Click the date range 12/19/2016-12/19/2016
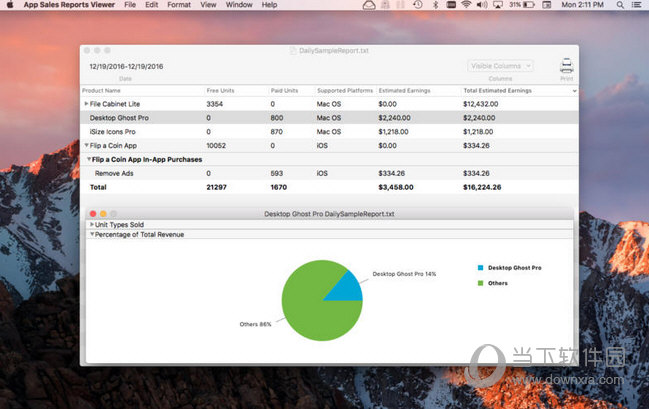The image size is (649, 409). point(126,66)
